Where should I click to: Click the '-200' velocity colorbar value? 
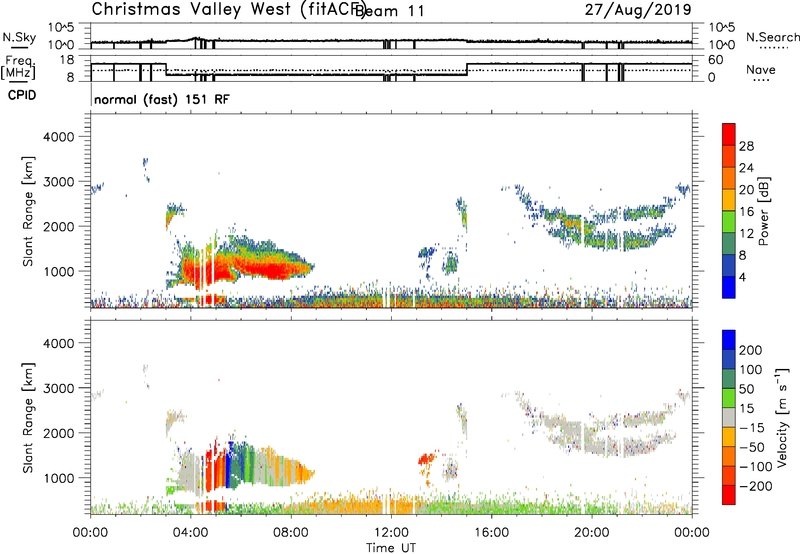(x=755, y=486)
